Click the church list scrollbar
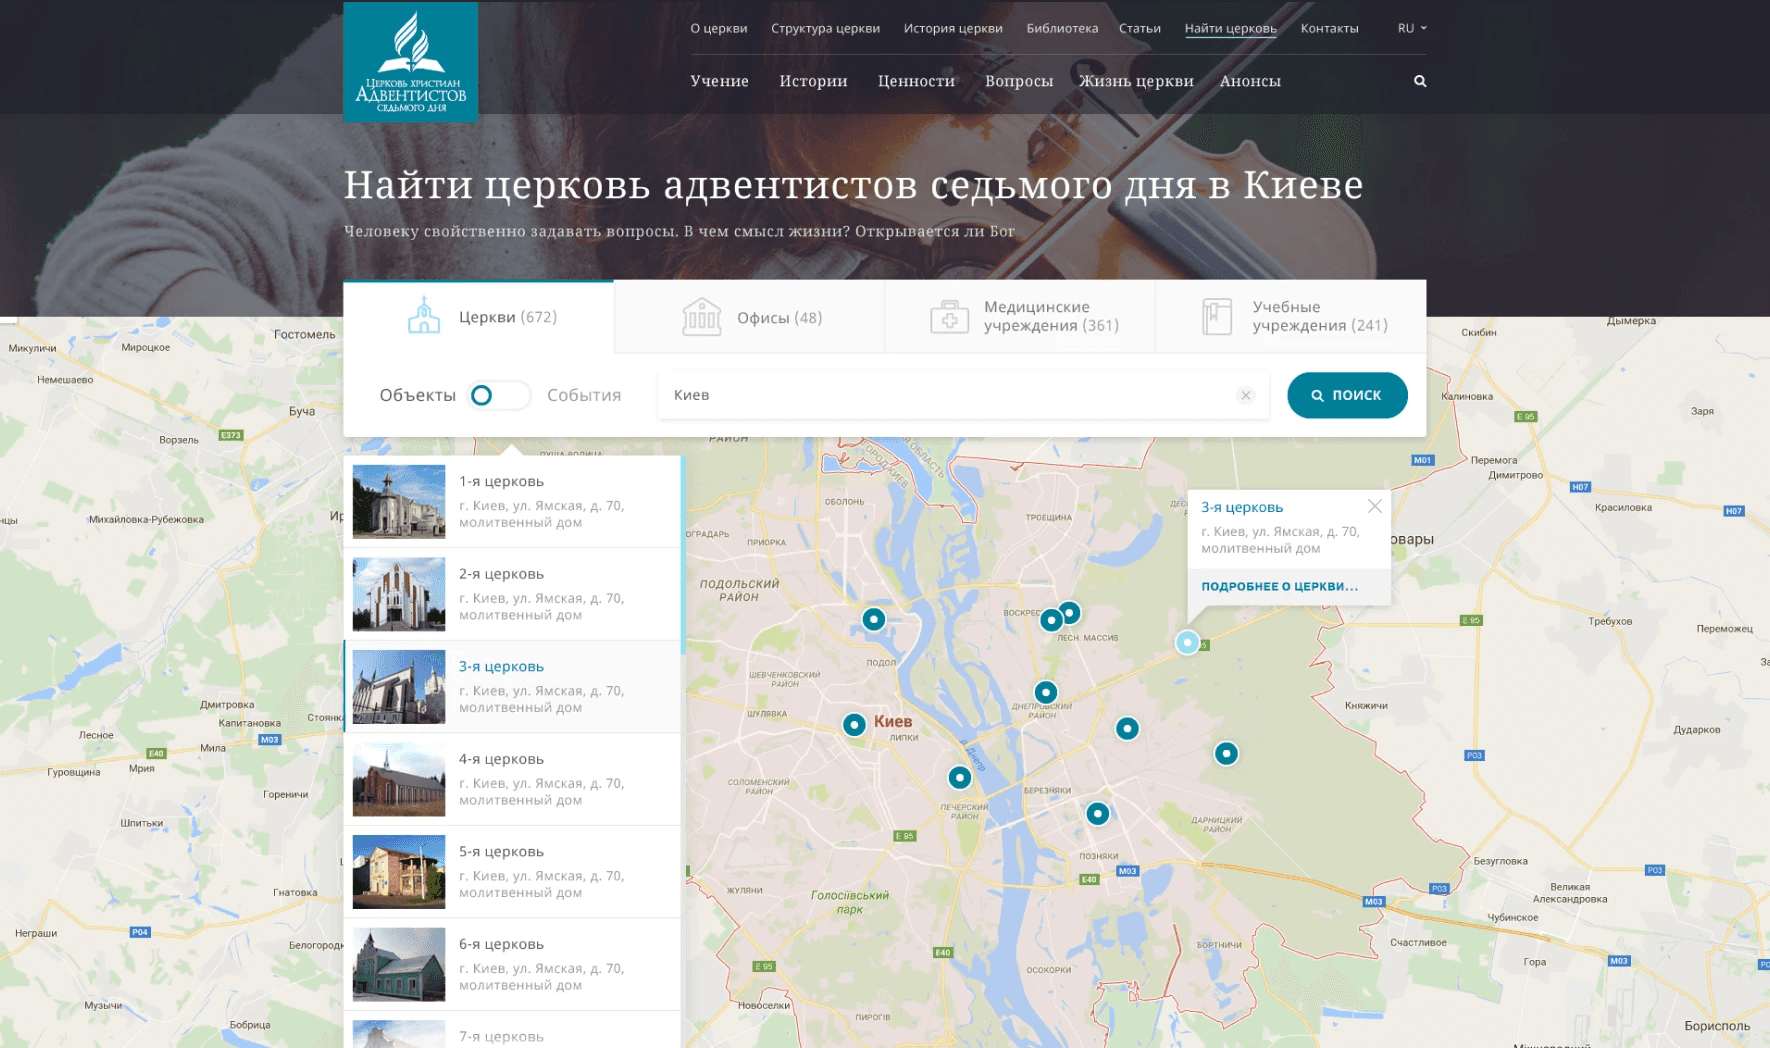The width and height of the screenshot is (1770, 1048). (683, 555)
